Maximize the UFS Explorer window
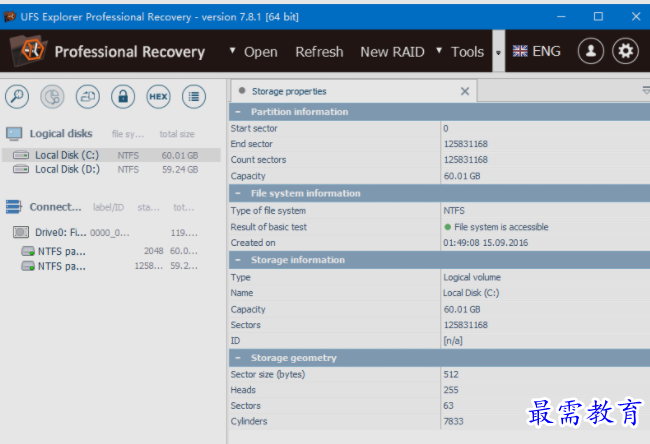The height and width of the screenshot is (444, 650). click(x=598, y=17)
